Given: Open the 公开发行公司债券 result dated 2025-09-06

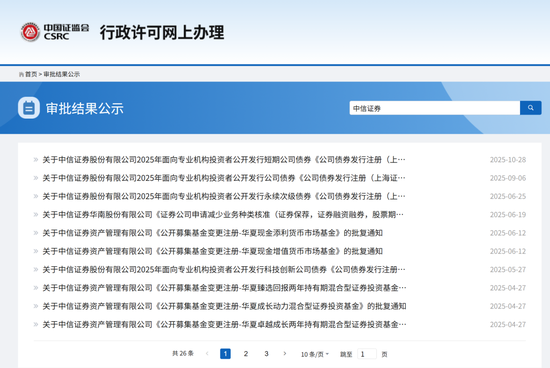Looking at the screenshot, I should coord(224,178).
